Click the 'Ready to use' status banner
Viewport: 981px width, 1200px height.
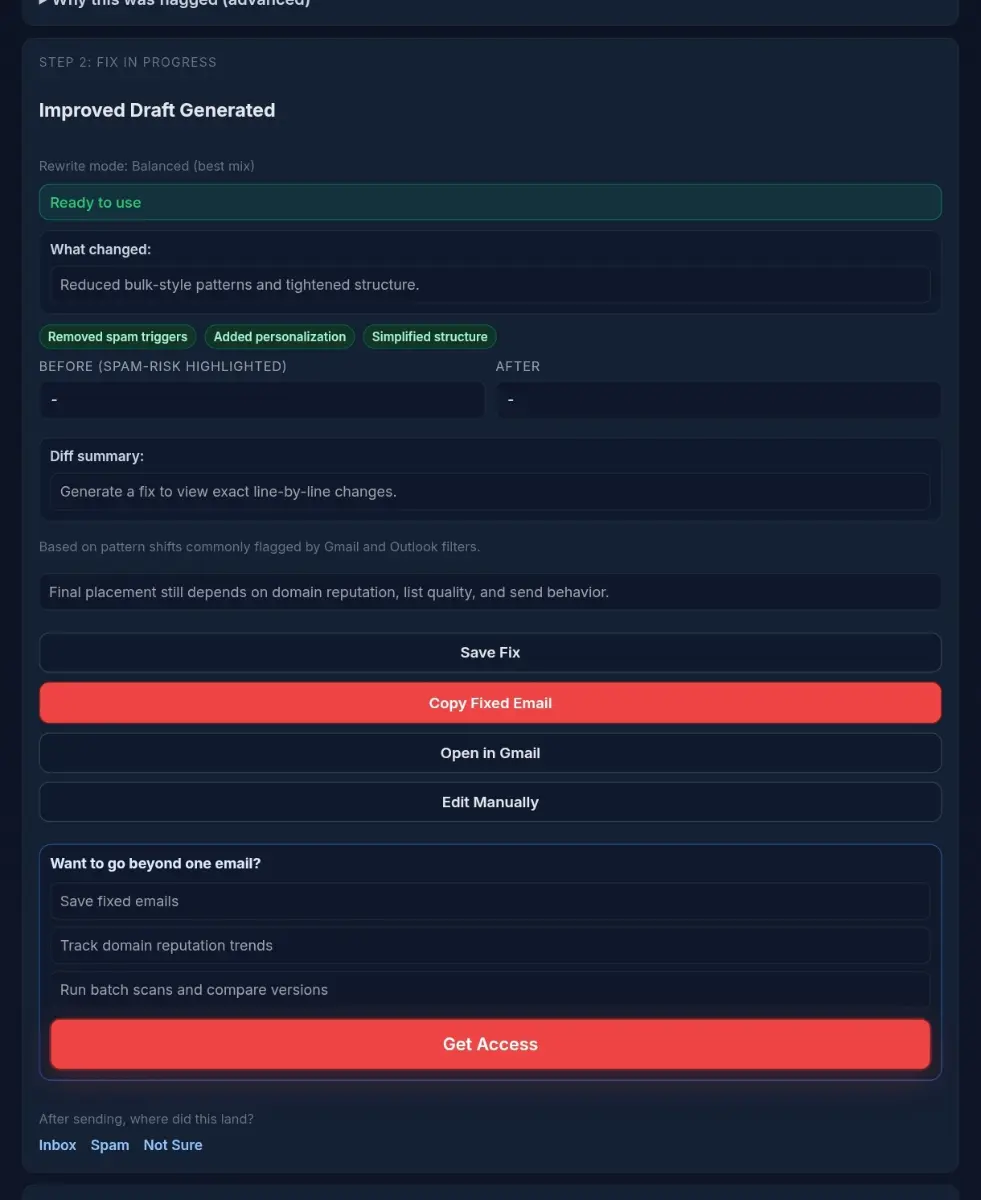[490, 202]
